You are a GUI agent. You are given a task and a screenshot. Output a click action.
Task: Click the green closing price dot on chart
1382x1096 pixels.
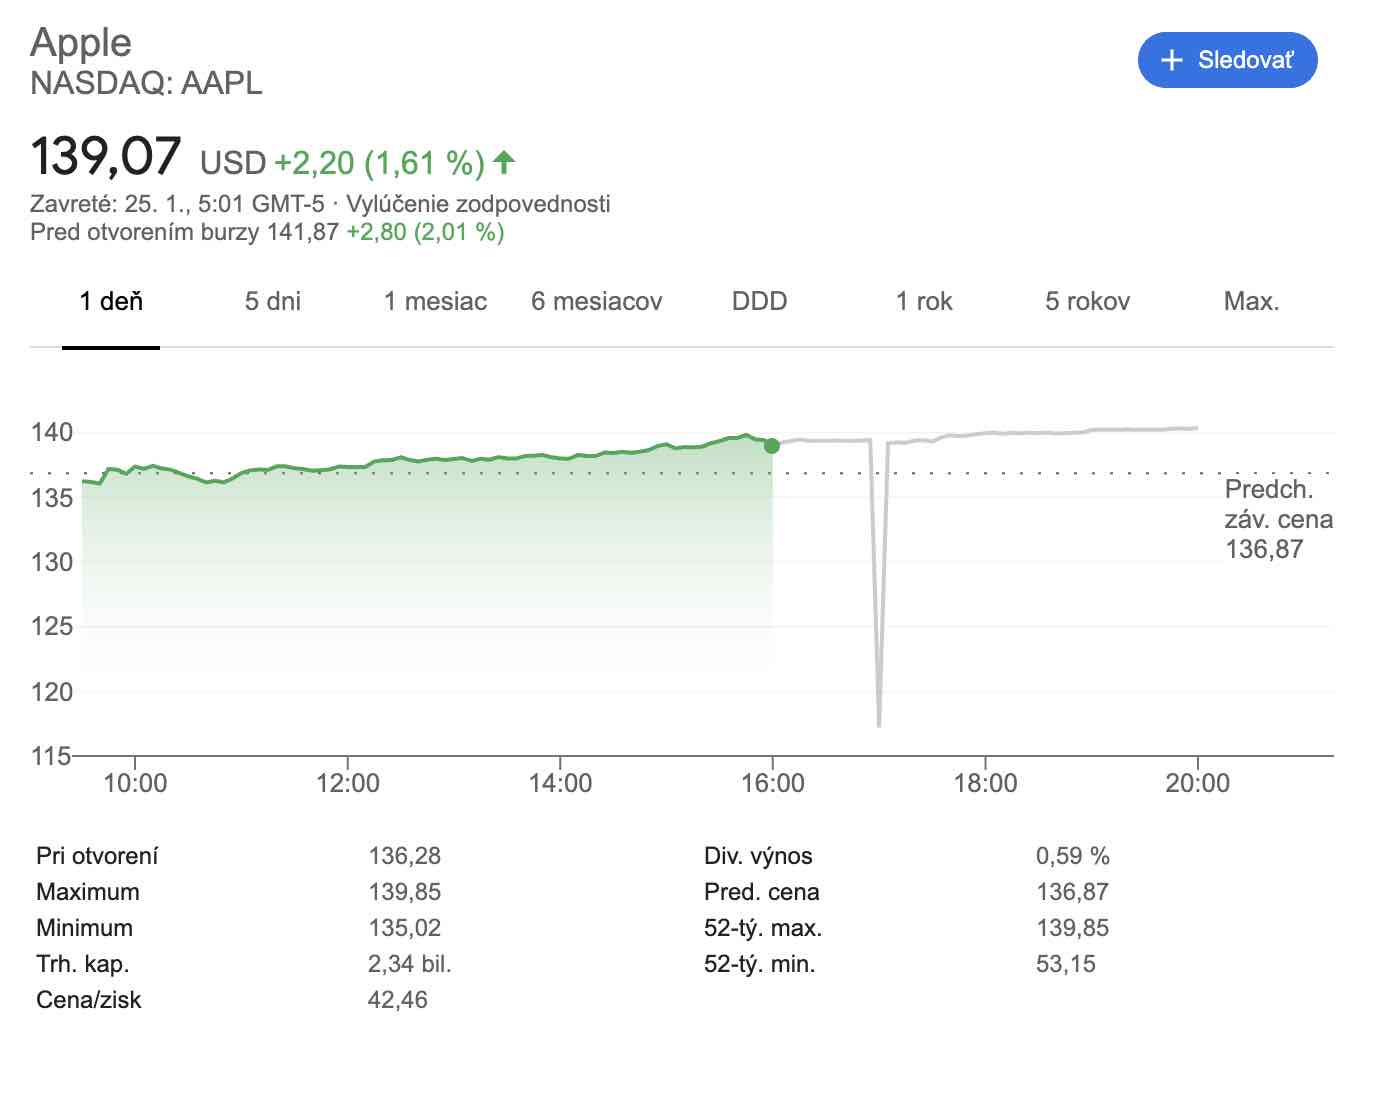(771, 445)
